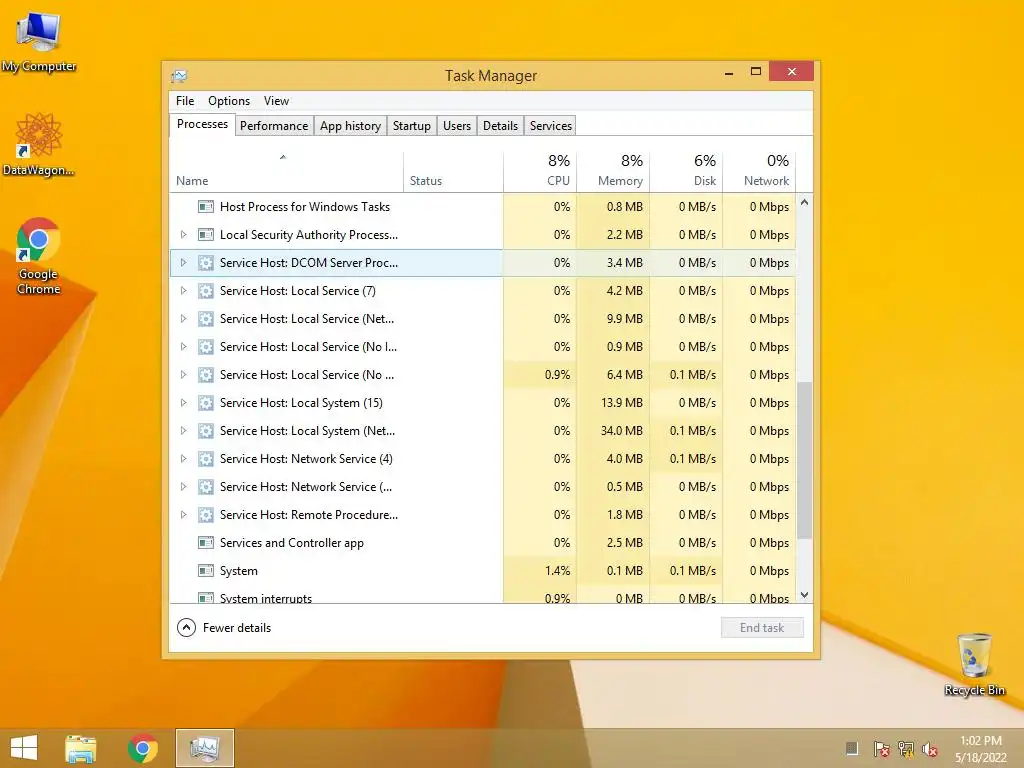Click the Task Manager title bar icon
This screenshot has width=1024, height=768.
click(x=179, y=76)
